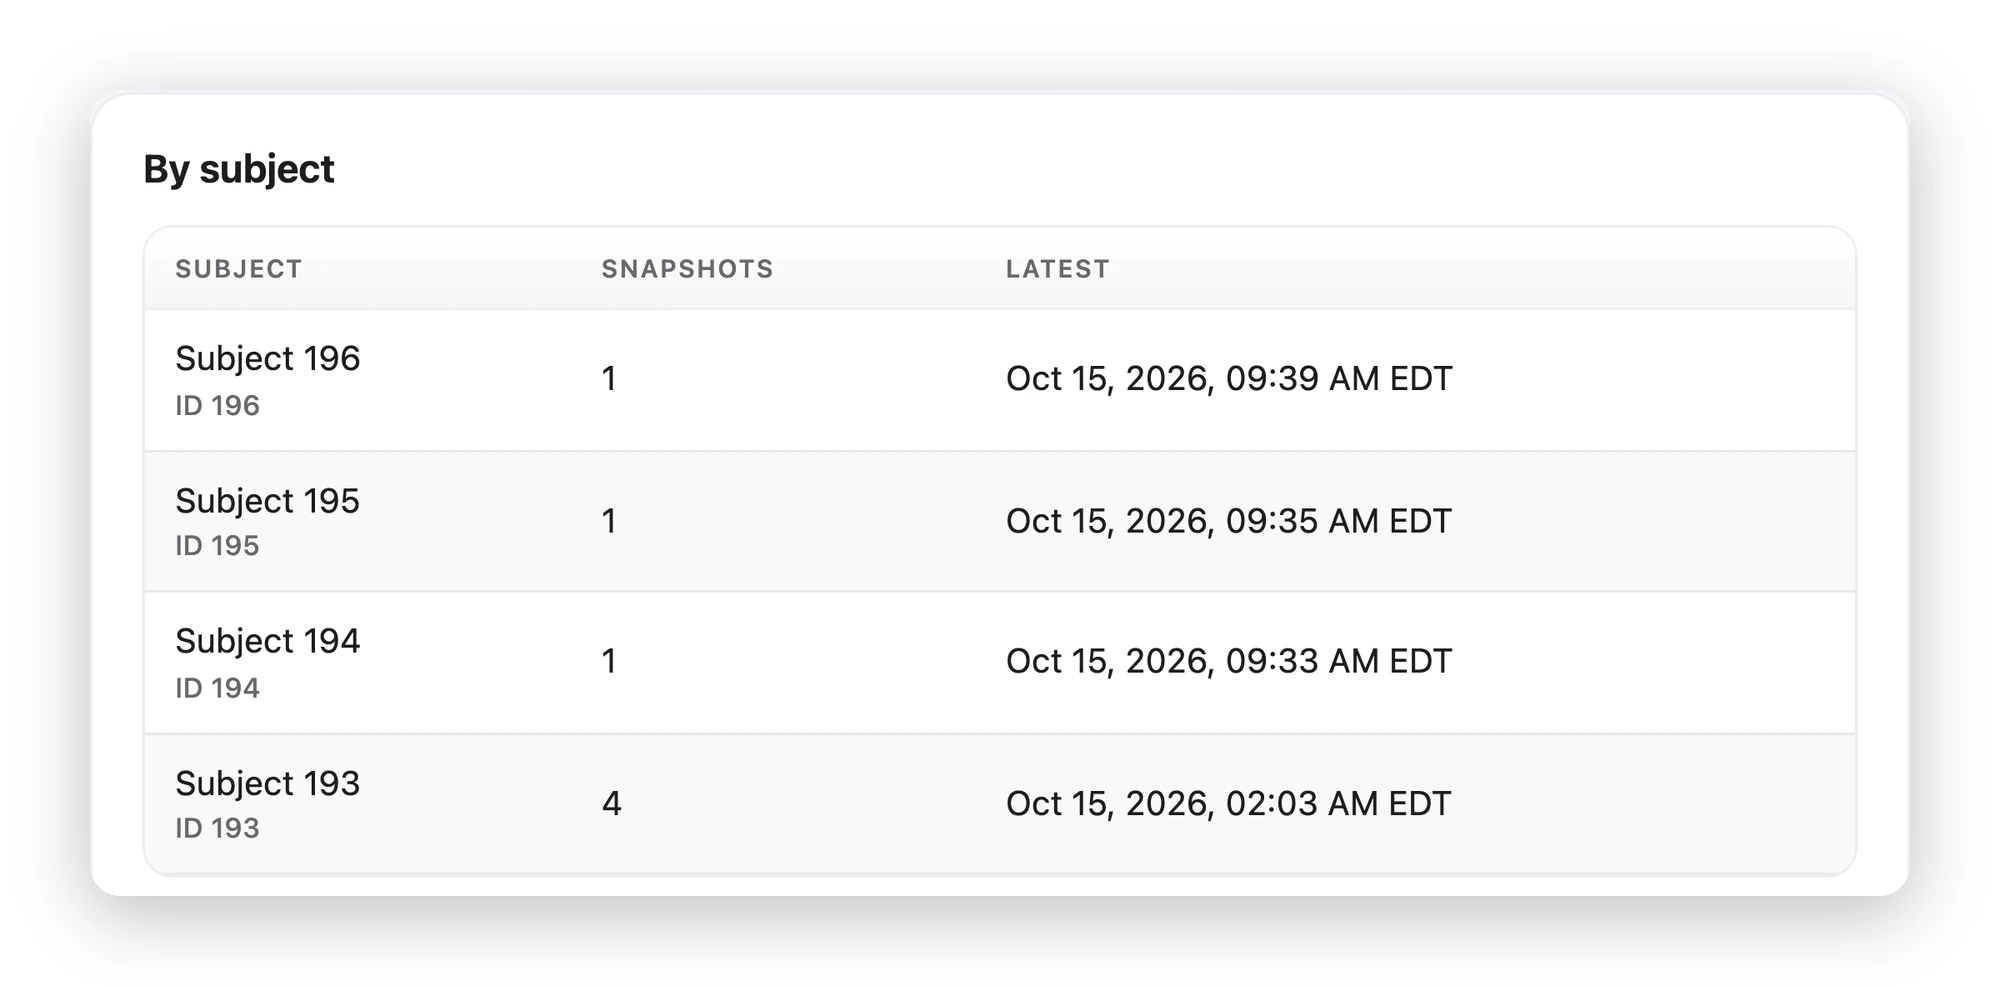
Task: Select snapshot count for Subject 195
Action: pyautogui.click(x=608, y=521)
